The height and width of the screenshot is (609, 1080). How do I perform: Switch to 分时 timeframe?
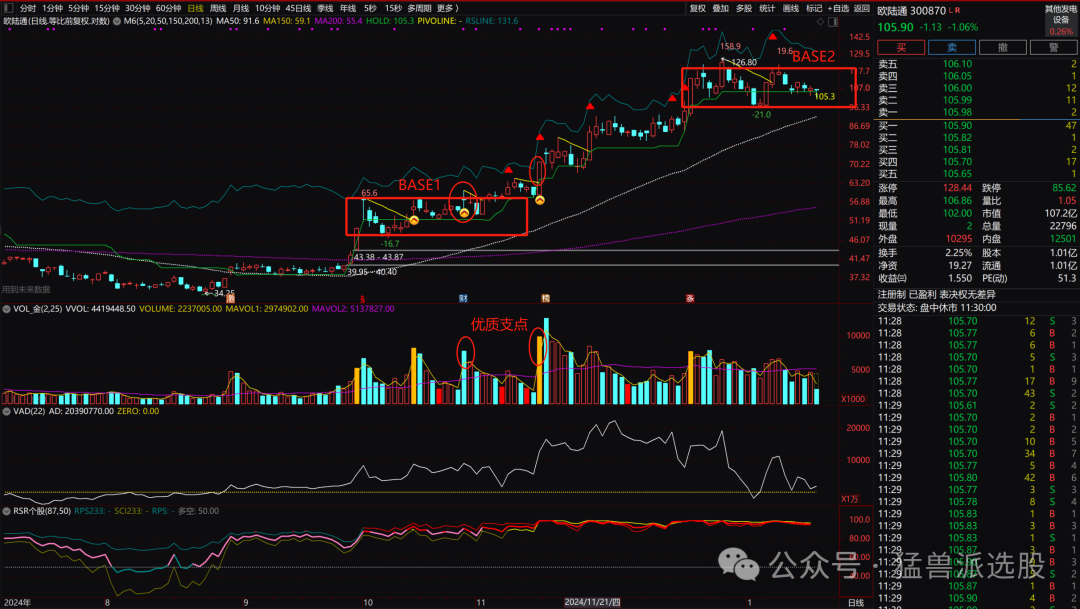pyautogui.click(x=28, y=8)
